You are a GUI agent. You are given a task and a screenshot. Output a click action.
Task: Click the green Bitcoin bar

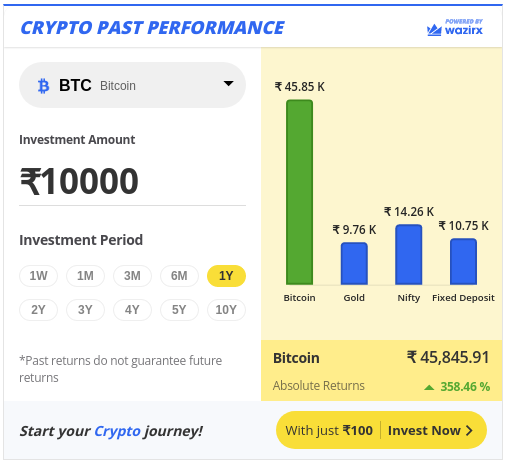coord(299,192)
